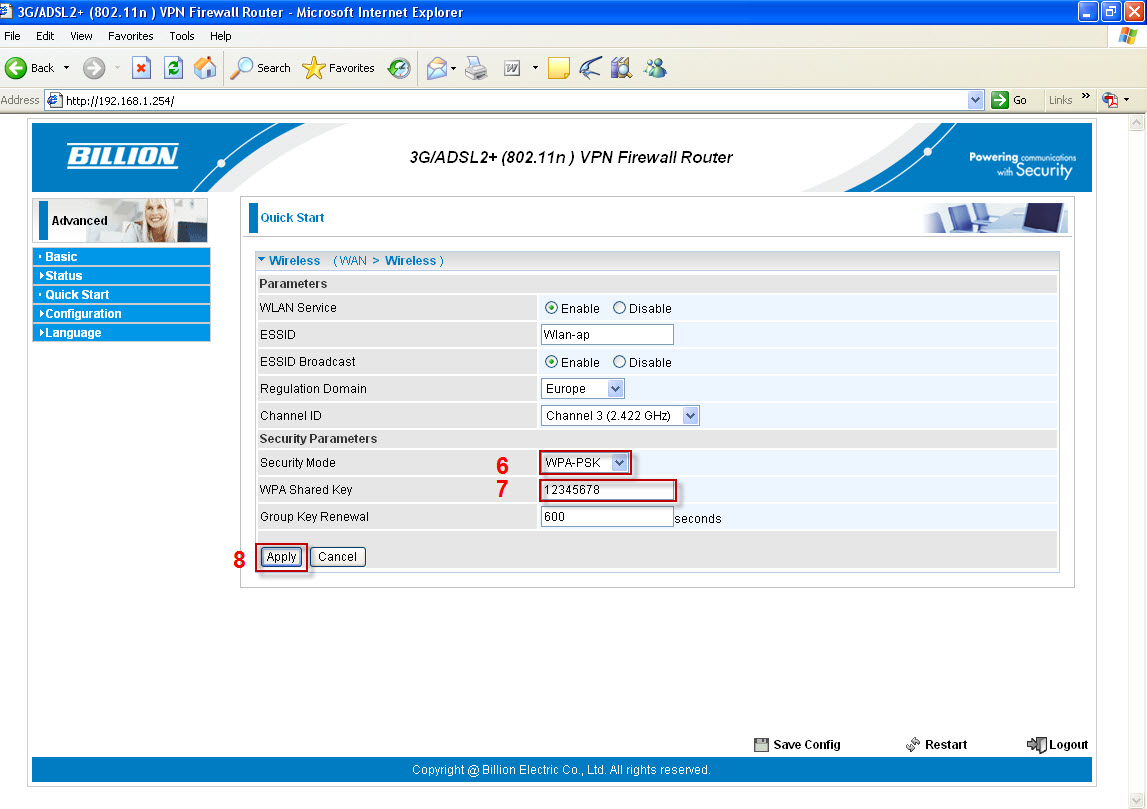Expand address bar URL dropdown
1147x809 pixels.
(x=974, y=100)
